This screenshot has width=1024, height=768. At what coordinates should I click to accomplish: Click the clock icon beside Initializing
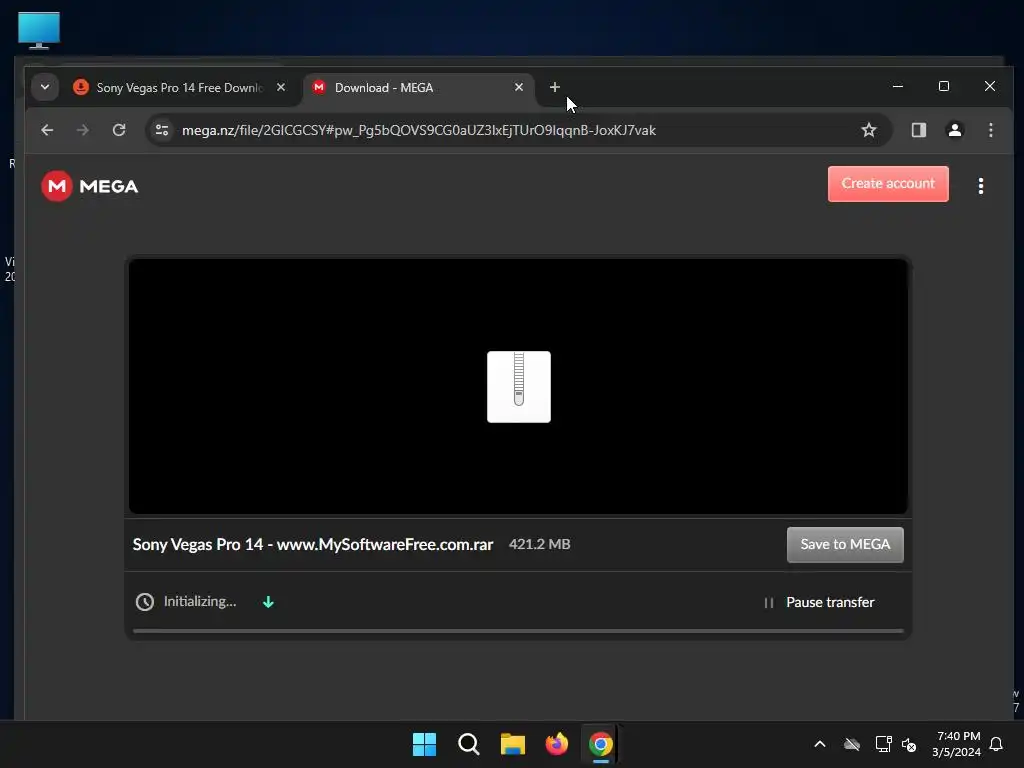click(144, 601)
